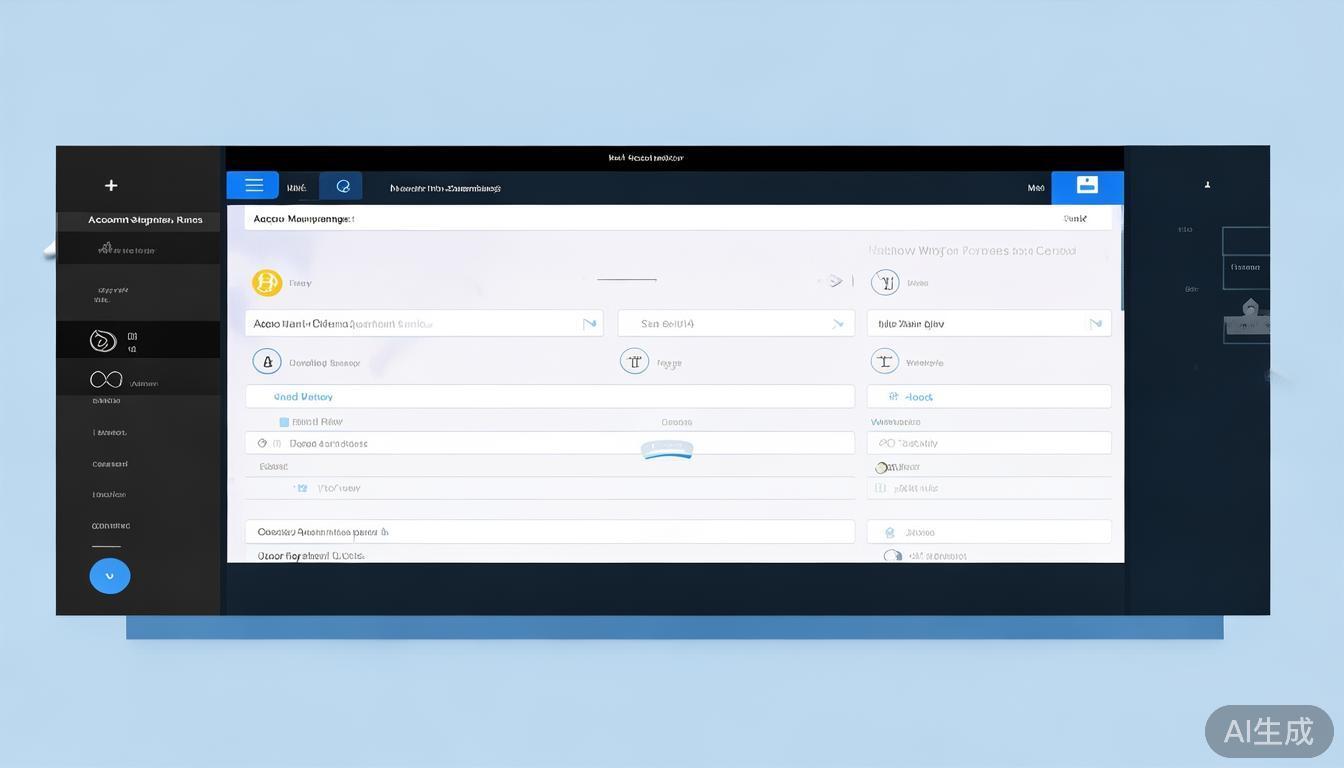Open the blue hamburger menu

coord(253,185)
